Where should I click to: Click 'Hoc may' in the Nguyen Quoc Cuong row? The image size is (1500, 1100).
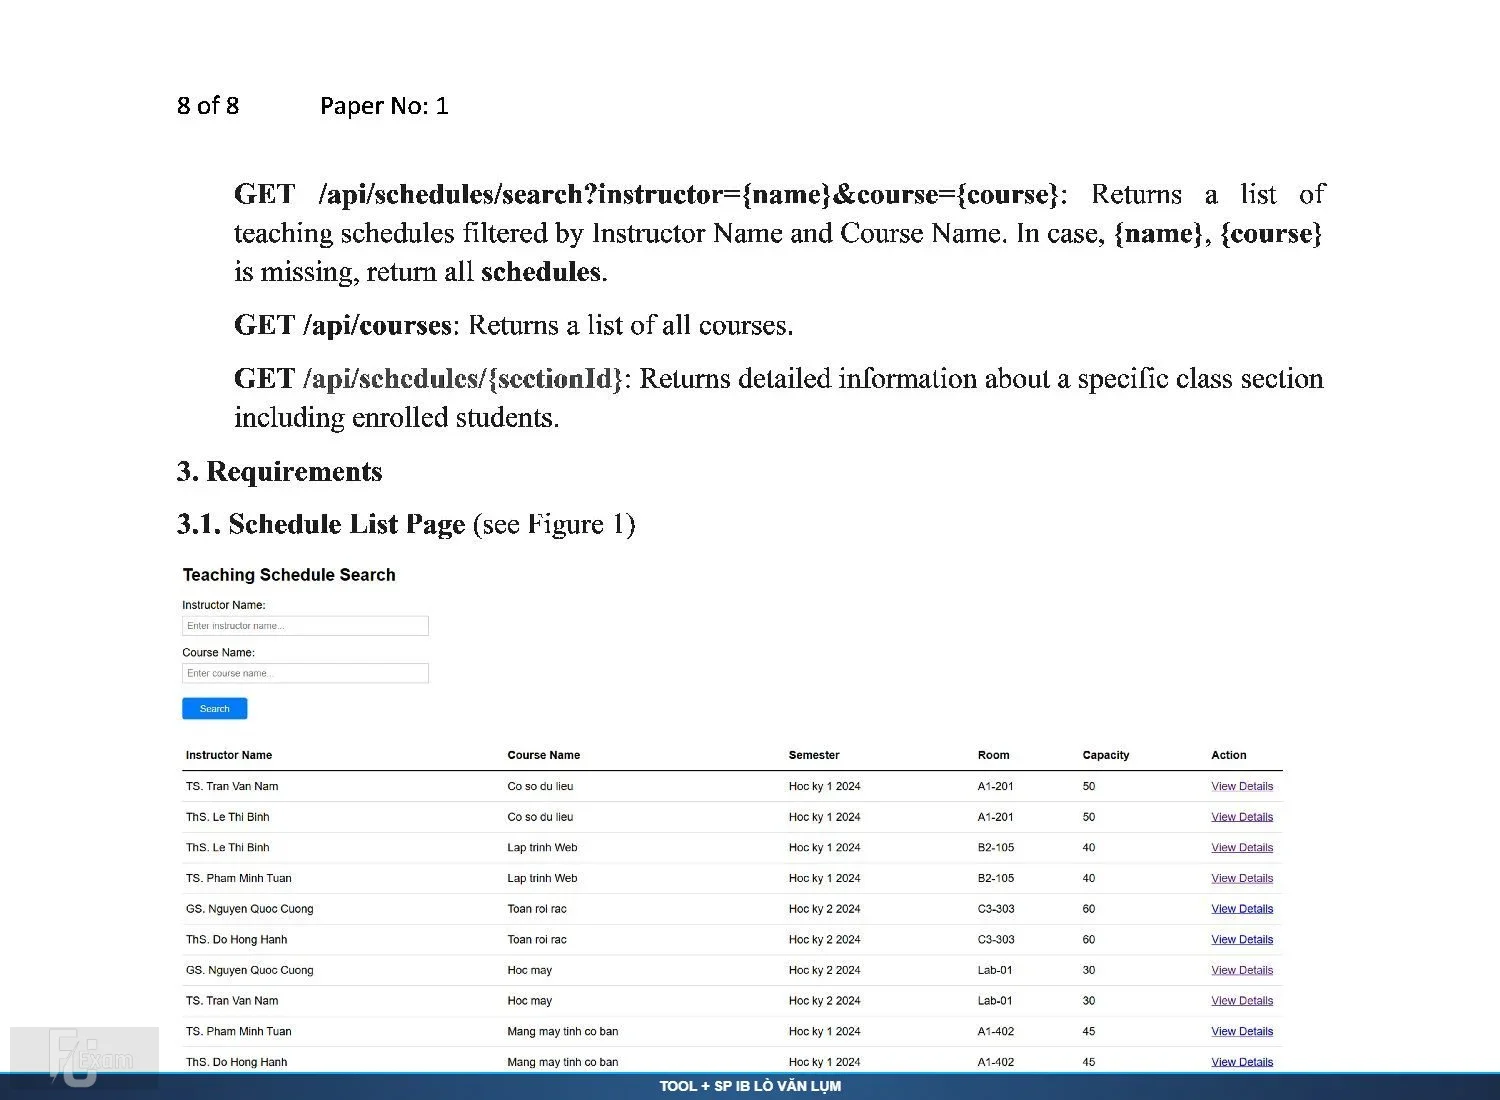(x=530, y=970)
